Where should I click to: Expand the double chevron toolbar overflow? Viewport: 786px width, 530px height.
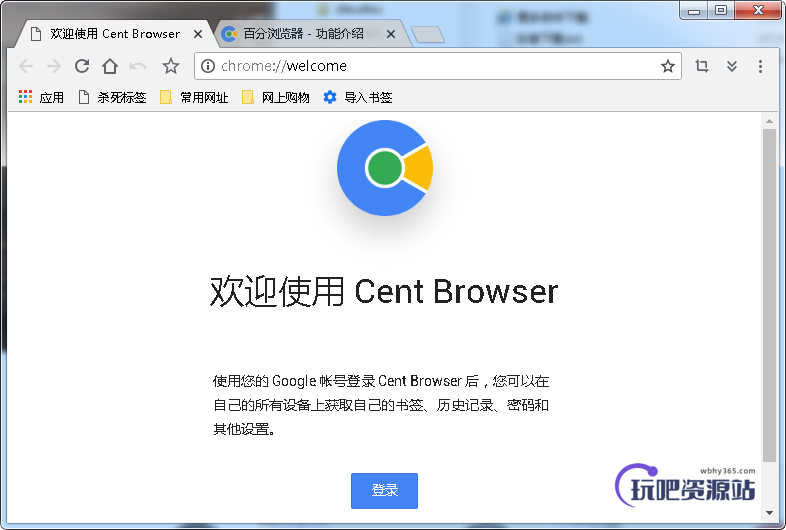tap(732, 66)
